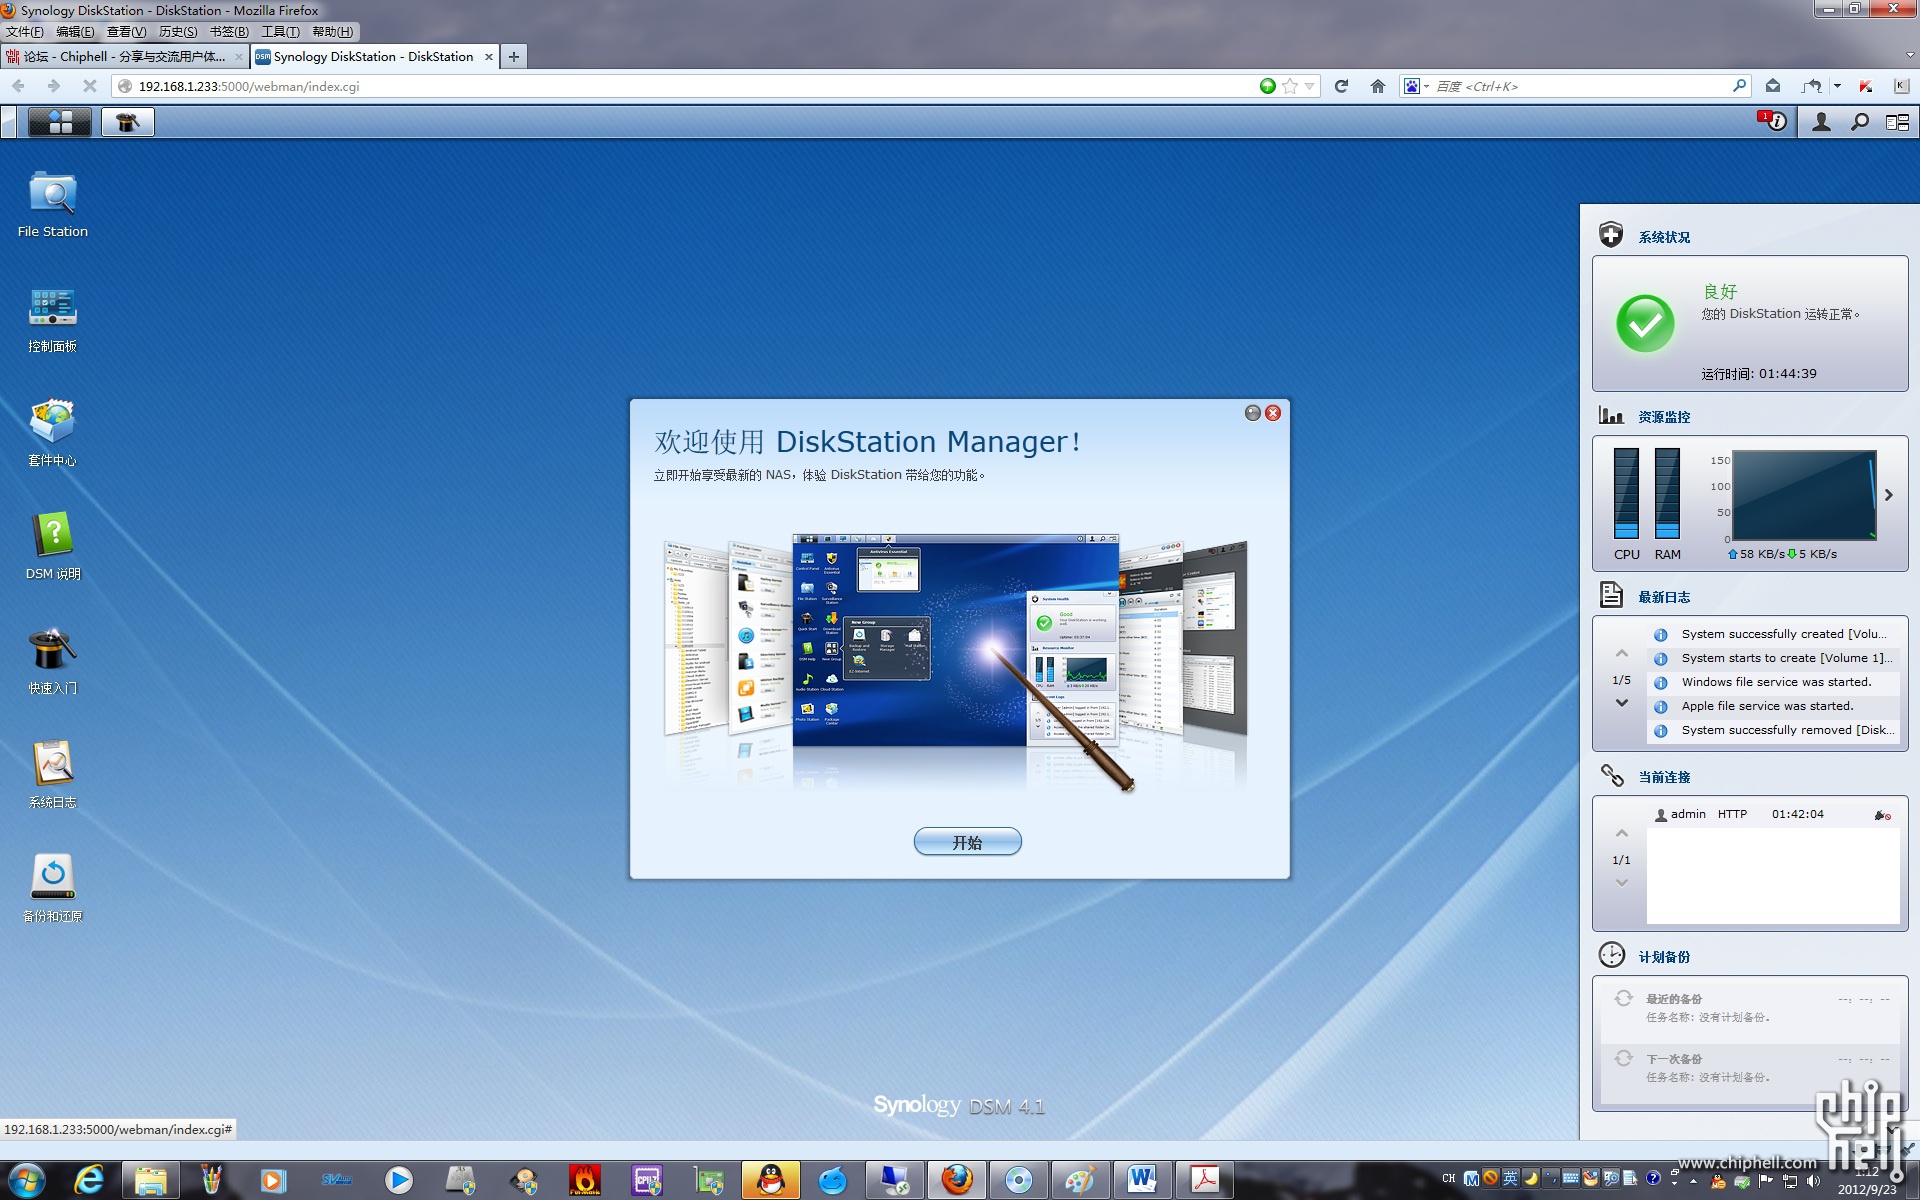1920x1200 pixels.
Task: Go to Firefox home page
Action: click(x=1377, y=86)
